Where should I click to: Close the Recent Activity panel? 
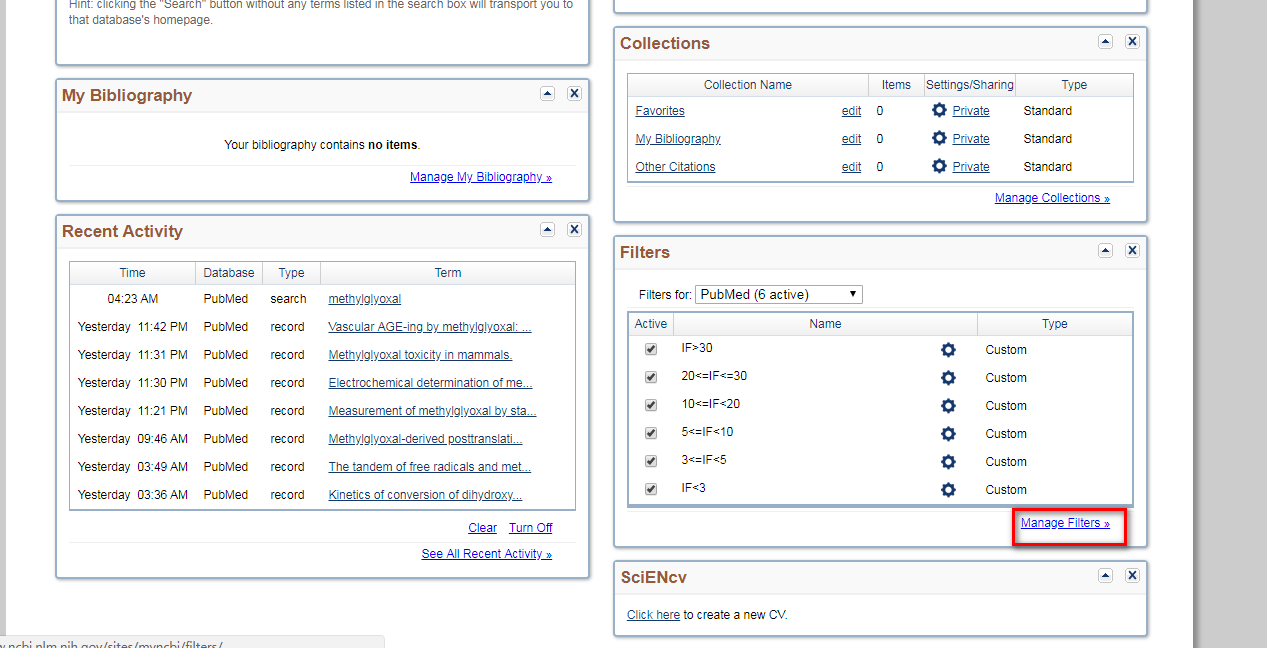coord(574,229)
